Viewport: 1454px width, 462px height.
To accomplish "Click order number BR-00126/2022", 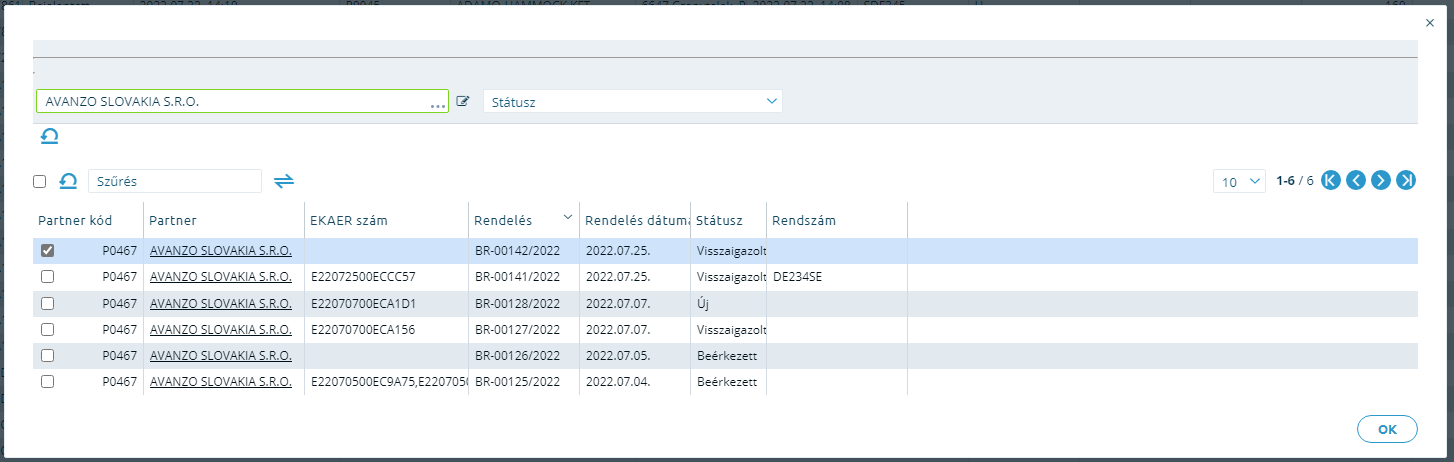I will [x=518, y=356].
